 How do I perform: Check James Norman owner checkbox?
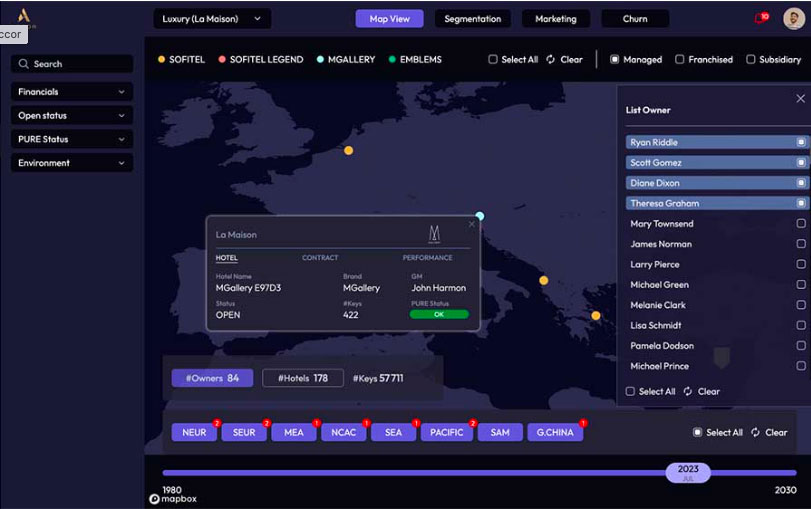pyautogui.click(x=801, y=244)
